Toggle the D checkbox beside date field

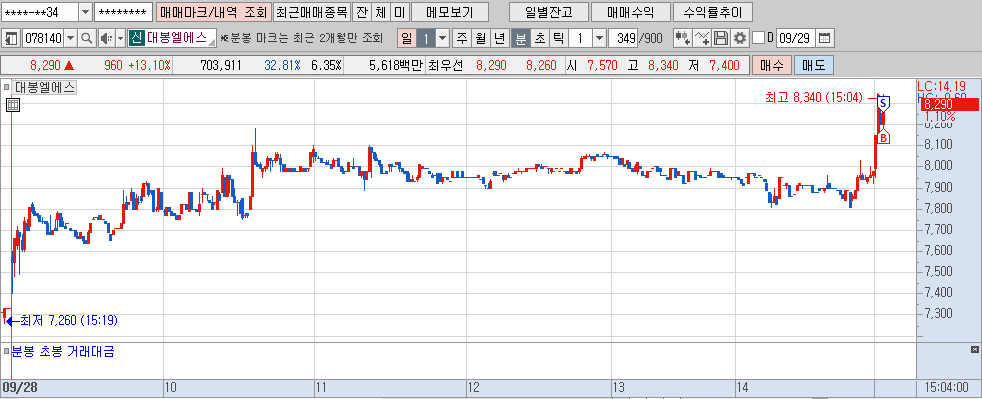pyautogui.click(x=758, y=38)
